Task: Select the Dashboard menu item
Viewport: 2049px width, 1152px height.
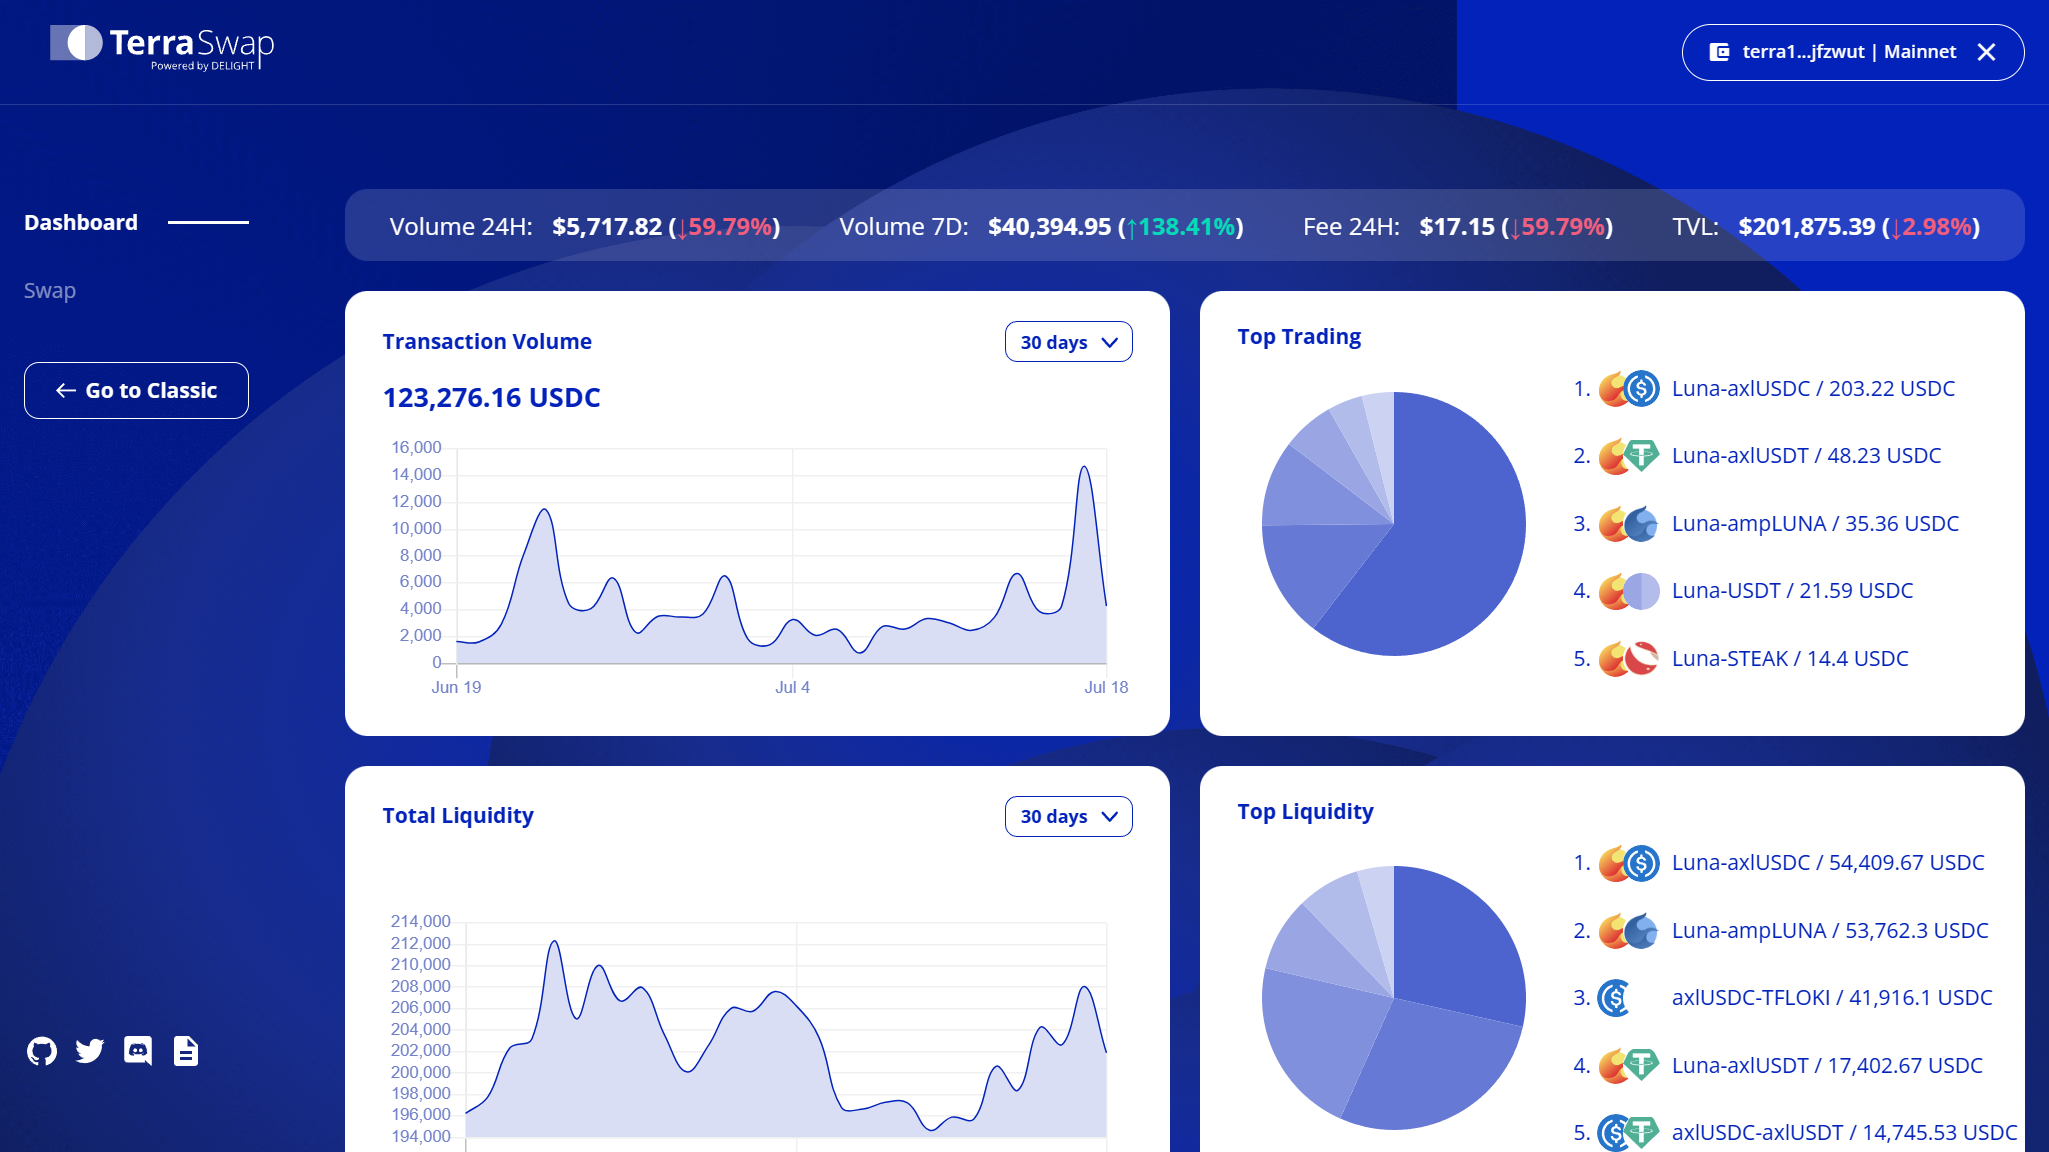Action: (x=81, y=222)
